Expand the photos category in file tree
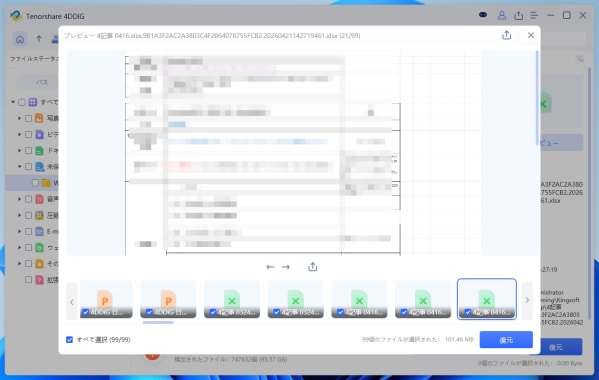Image resolution: width=599 pixels, height=380 pixels. [19, 118]
